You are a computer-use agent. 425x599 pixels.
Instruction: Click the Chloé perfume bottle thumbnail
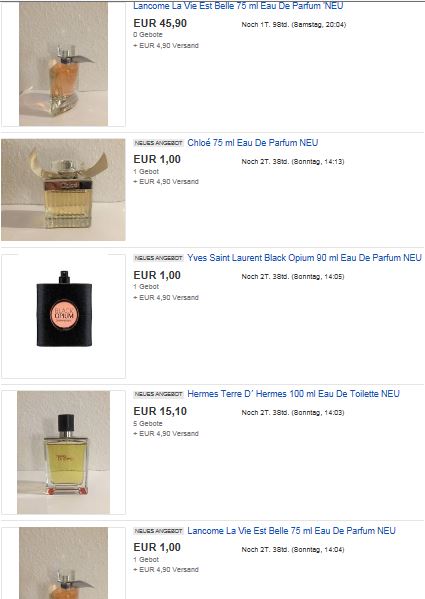tap(63, 189)
